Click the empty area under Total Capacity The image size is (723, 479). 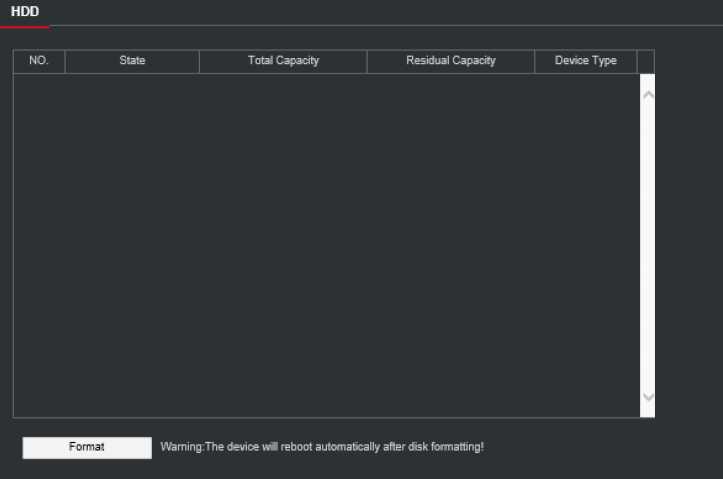[x=283, y=200]
